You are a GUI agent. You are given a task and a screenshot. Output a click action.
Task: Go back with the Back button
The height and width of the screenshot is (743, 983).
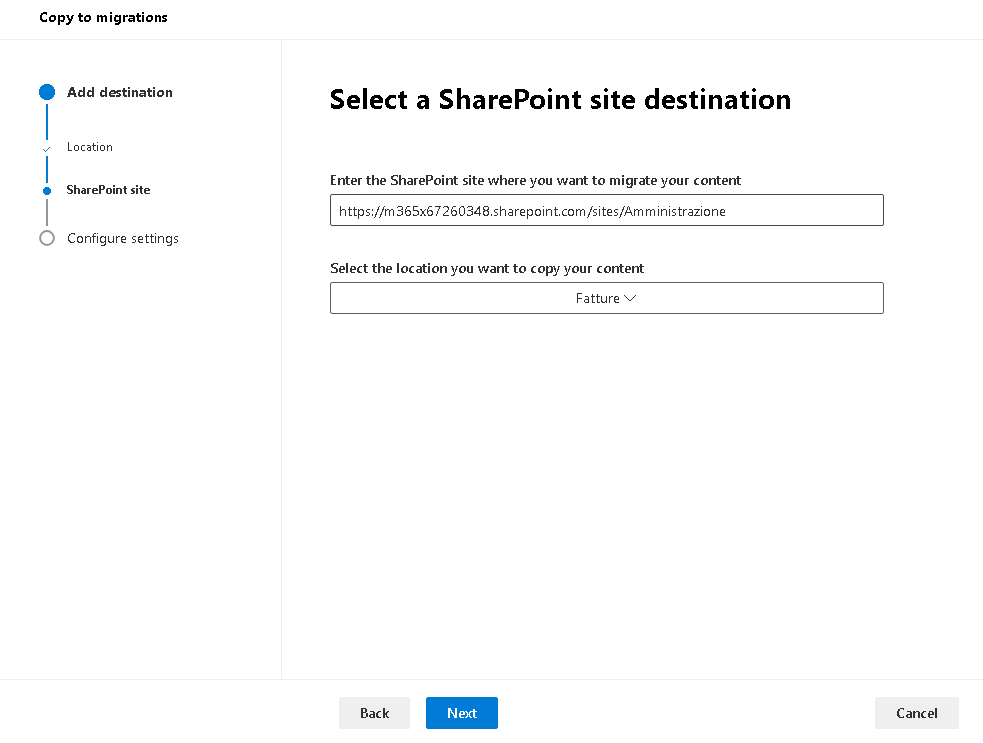tap(374, 713)
